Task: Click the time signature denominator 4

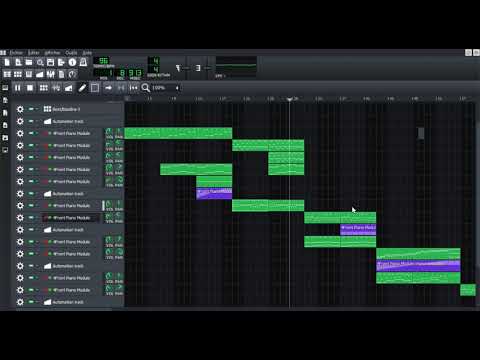Action: pyautogui.click(x=154, y=69)
